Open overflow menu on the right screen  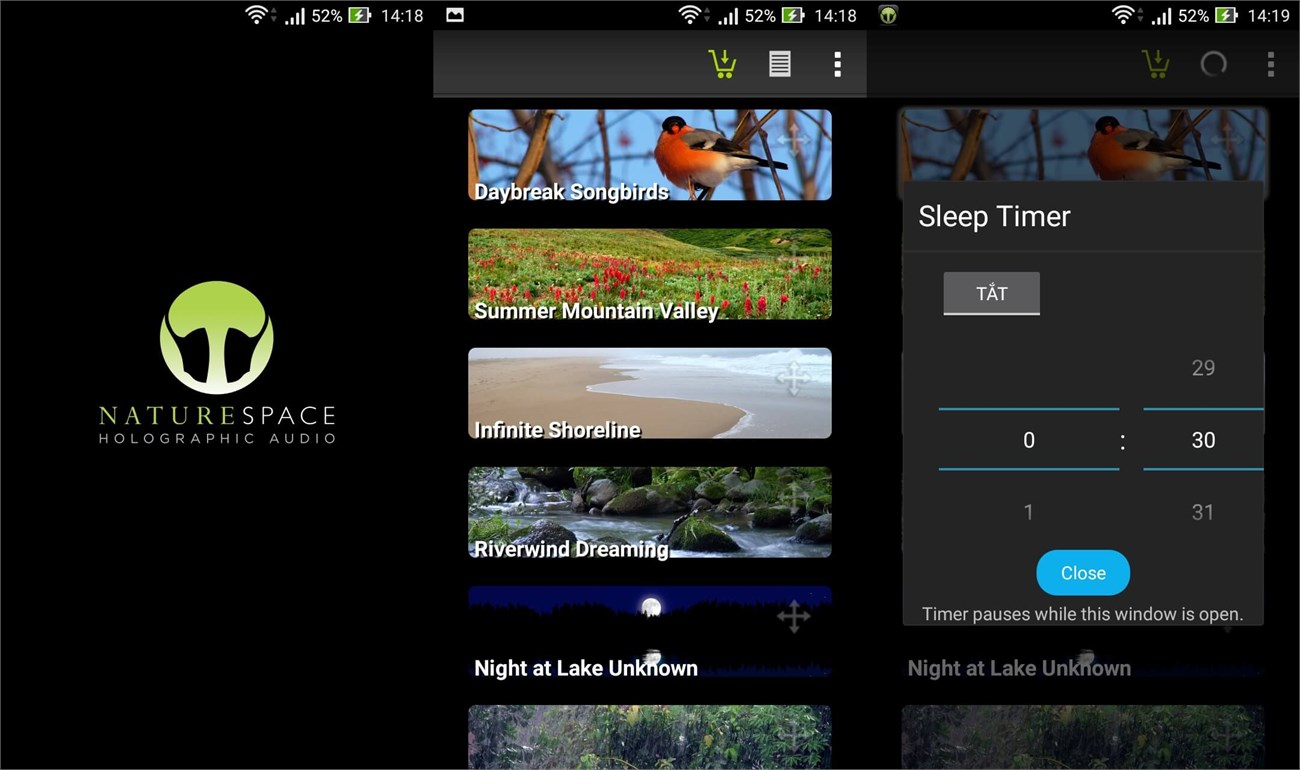1271,63
